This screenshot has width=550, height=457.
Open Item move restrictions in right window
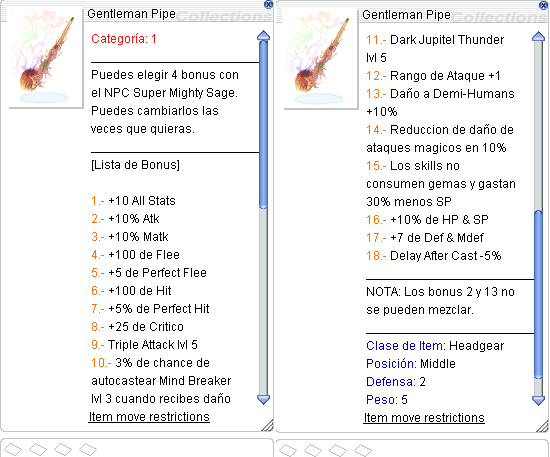[x=424, y=418]
